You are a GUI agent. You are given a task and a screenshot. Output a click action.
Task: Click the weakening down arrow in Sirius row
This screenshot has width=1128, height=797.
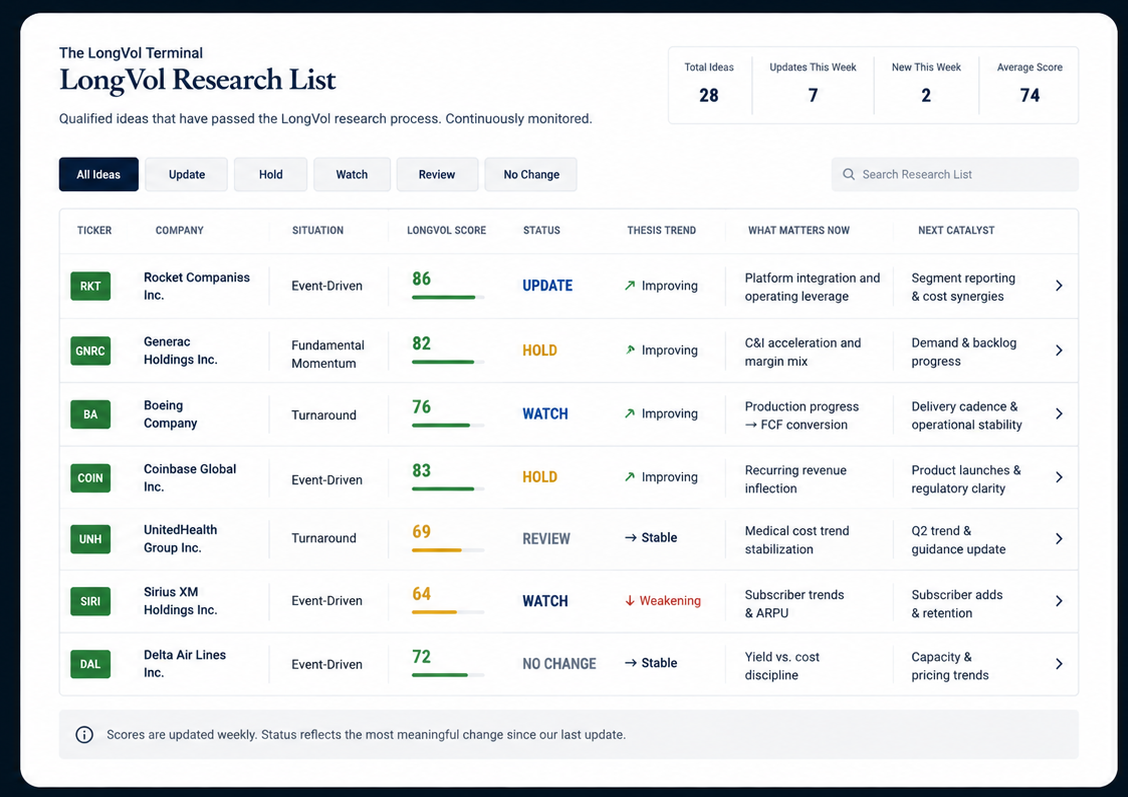coord(629,601)
